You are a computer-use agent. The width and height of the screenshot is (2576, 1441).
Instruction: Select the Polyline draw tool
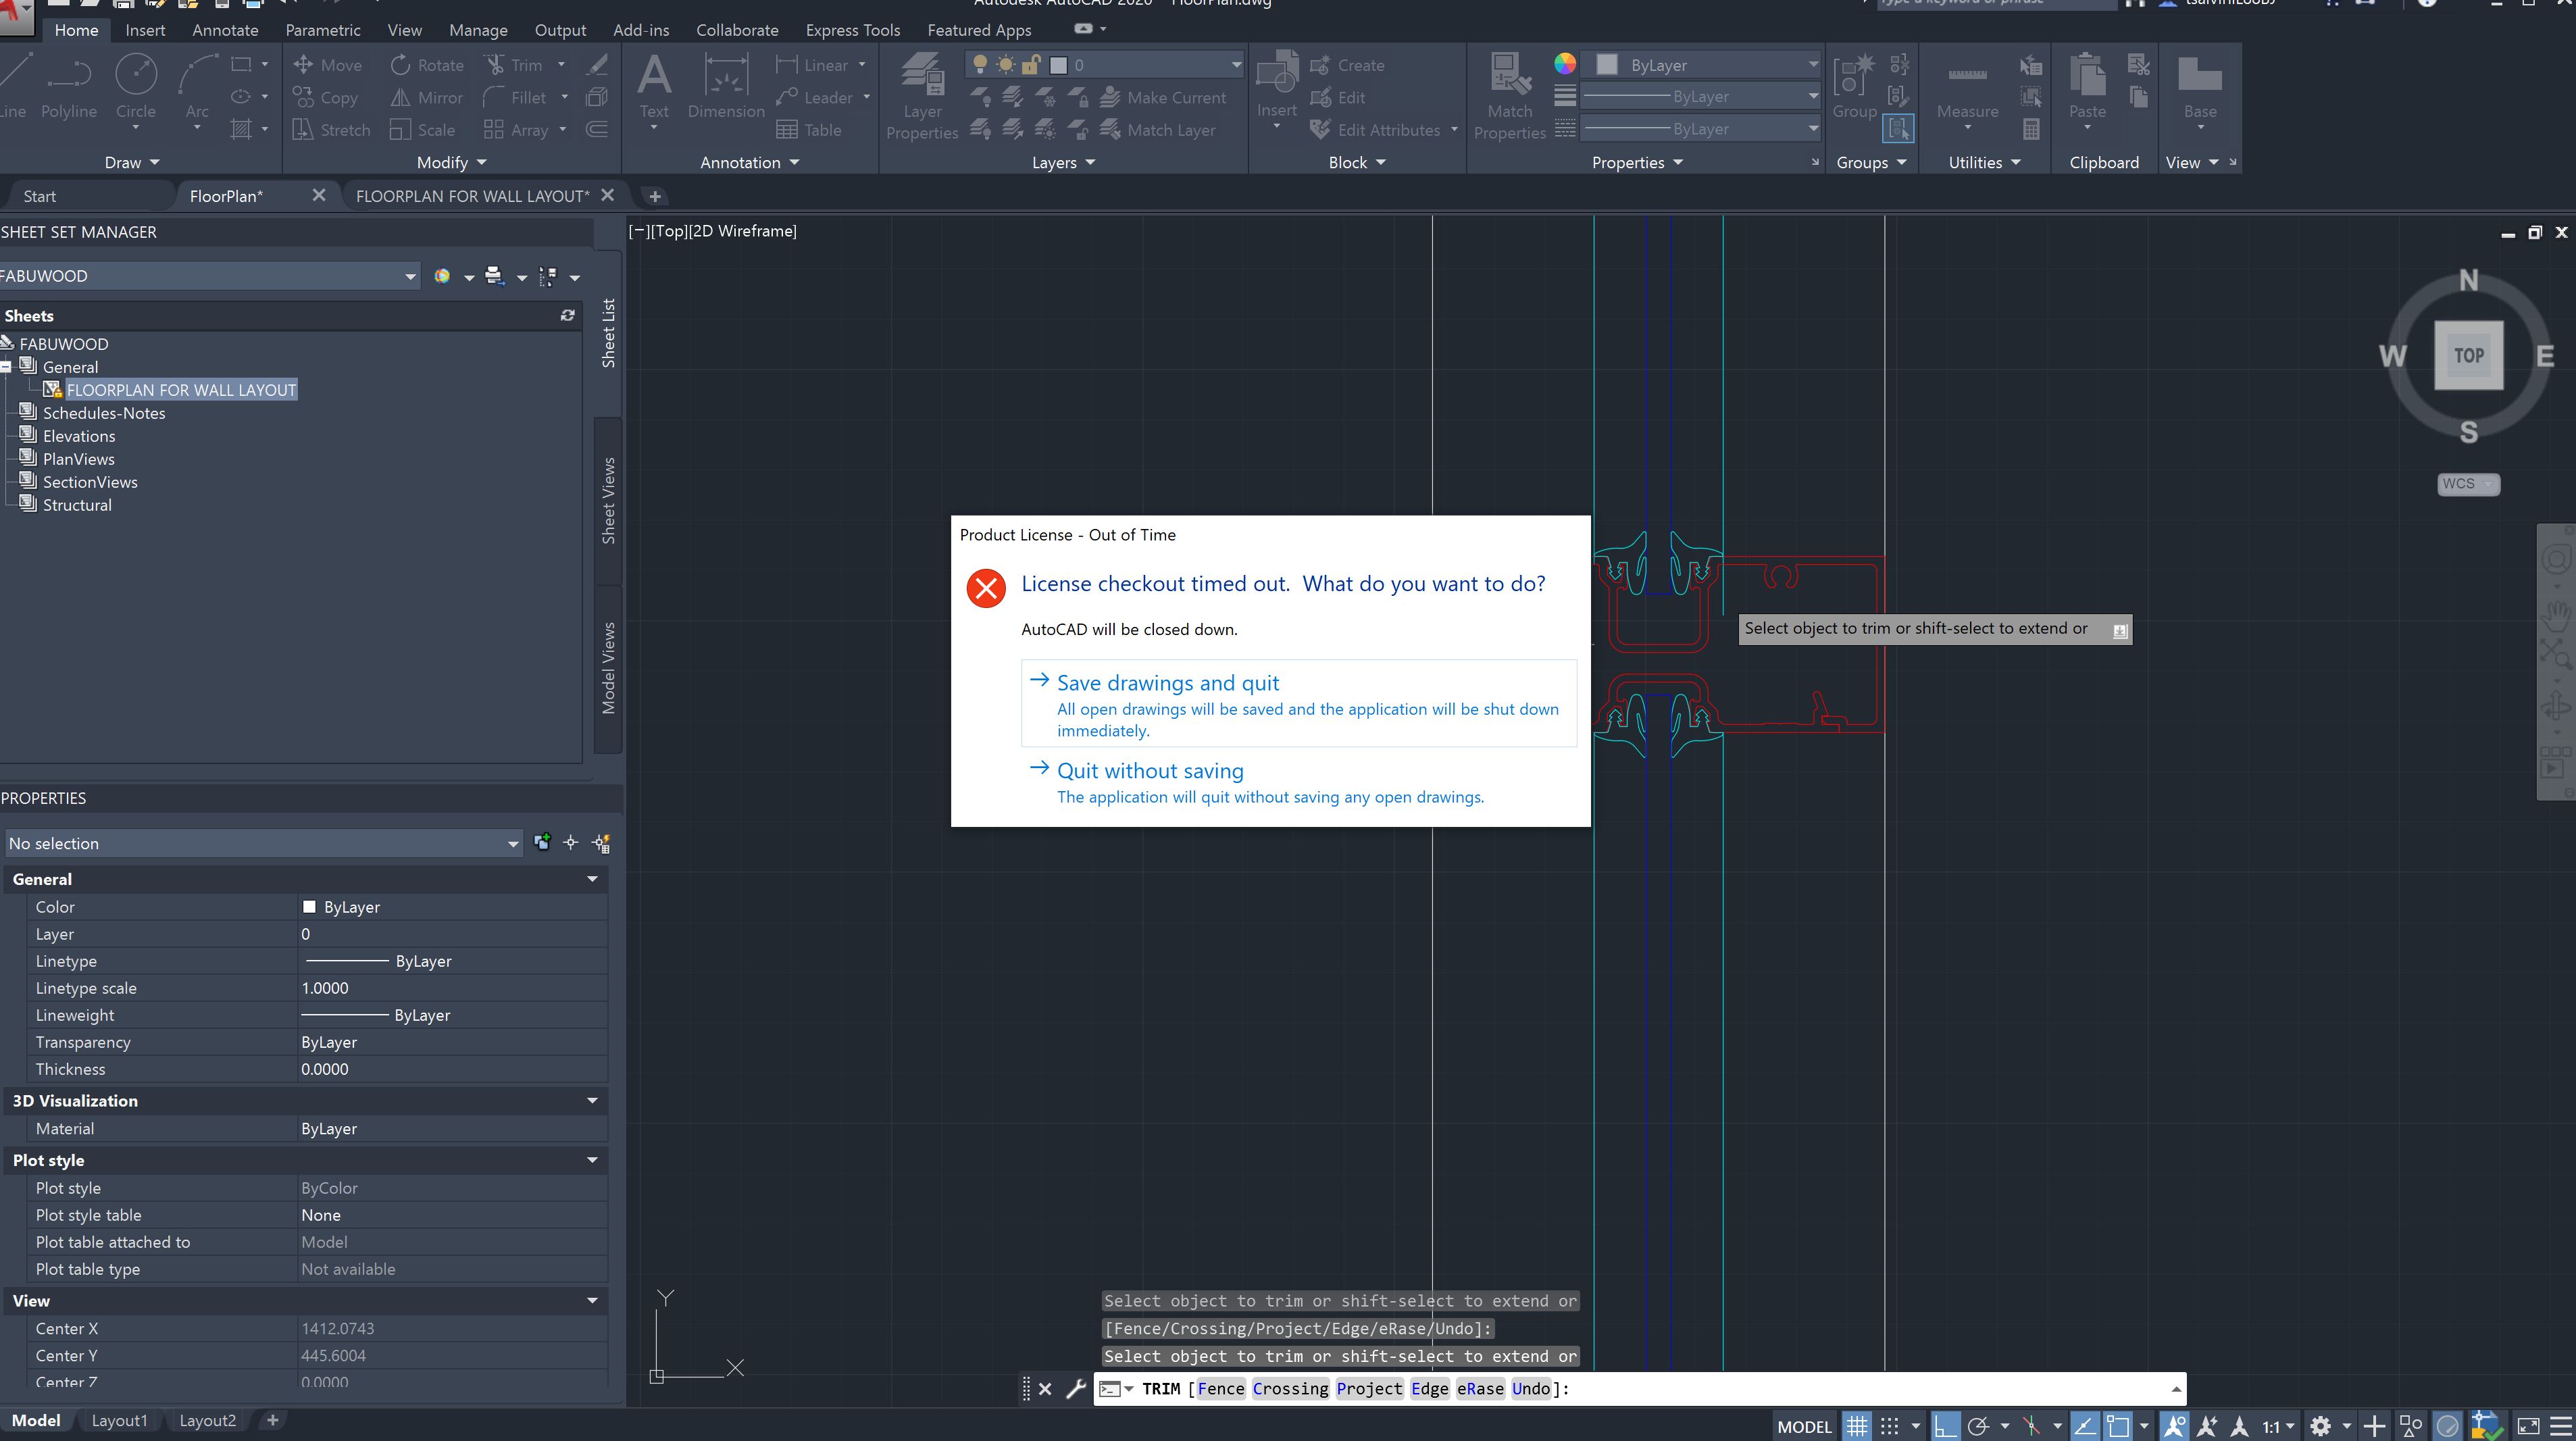click(x=68, y=87)
